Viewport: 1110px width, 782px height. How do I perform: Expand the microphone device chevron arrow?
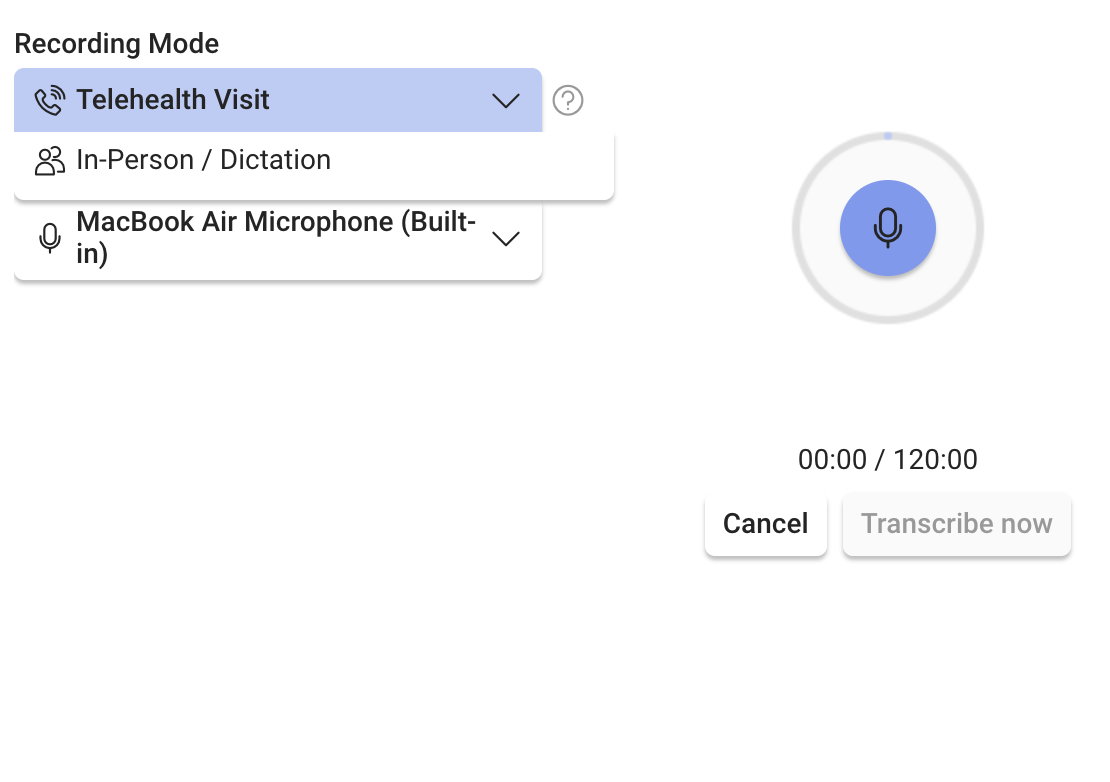pyautogui.click(x=506, y=238)
